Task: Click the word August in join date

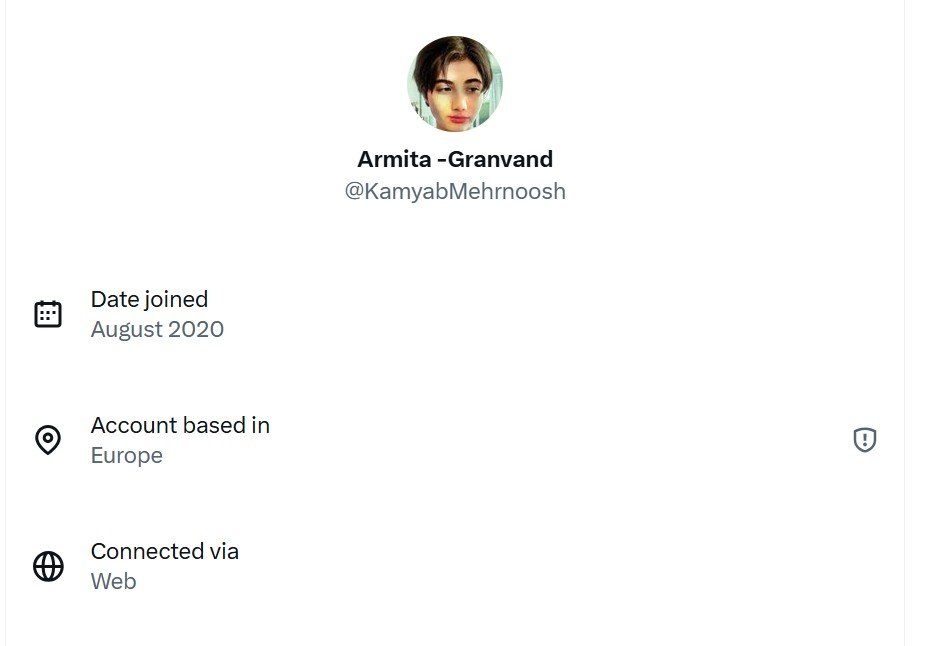Action: pyautogui.click(x=126, y=329)
